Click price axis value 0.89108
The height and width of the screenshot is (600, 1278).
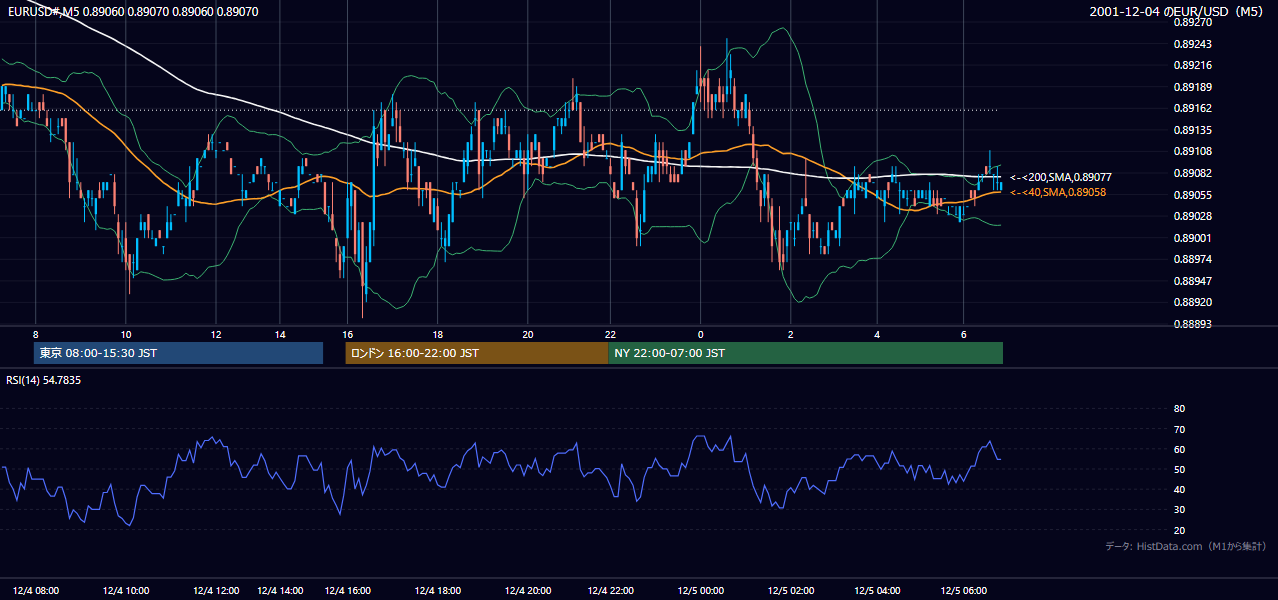coord(1193,151)
